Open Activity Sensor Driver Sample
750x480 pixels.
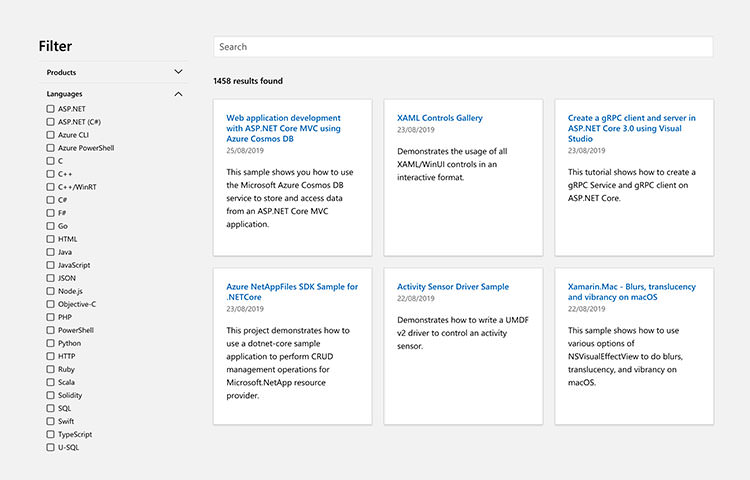click(452, 287)
